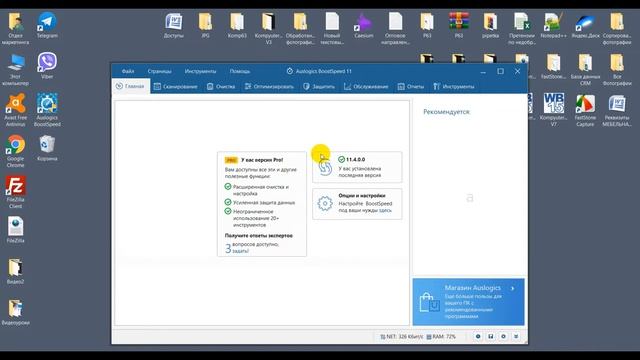The image size is (640, 360).
Task: Open Google Chrome desktop shortcut
Action: (x=16, y=151)
